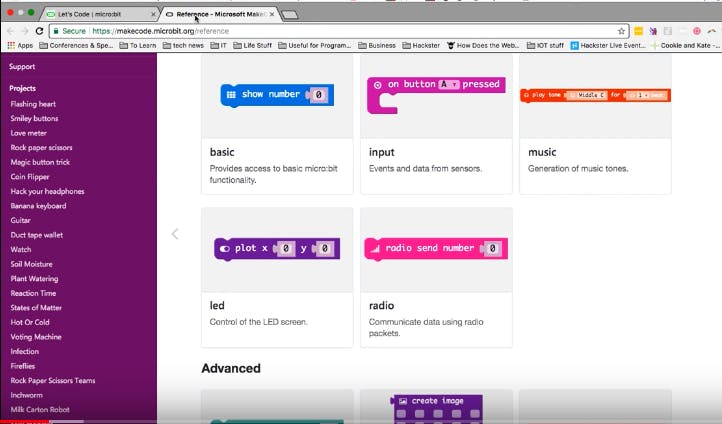Select the Reference - Microsoft MakeCode tab
722x424 pixels.
[x=220, y=14]
